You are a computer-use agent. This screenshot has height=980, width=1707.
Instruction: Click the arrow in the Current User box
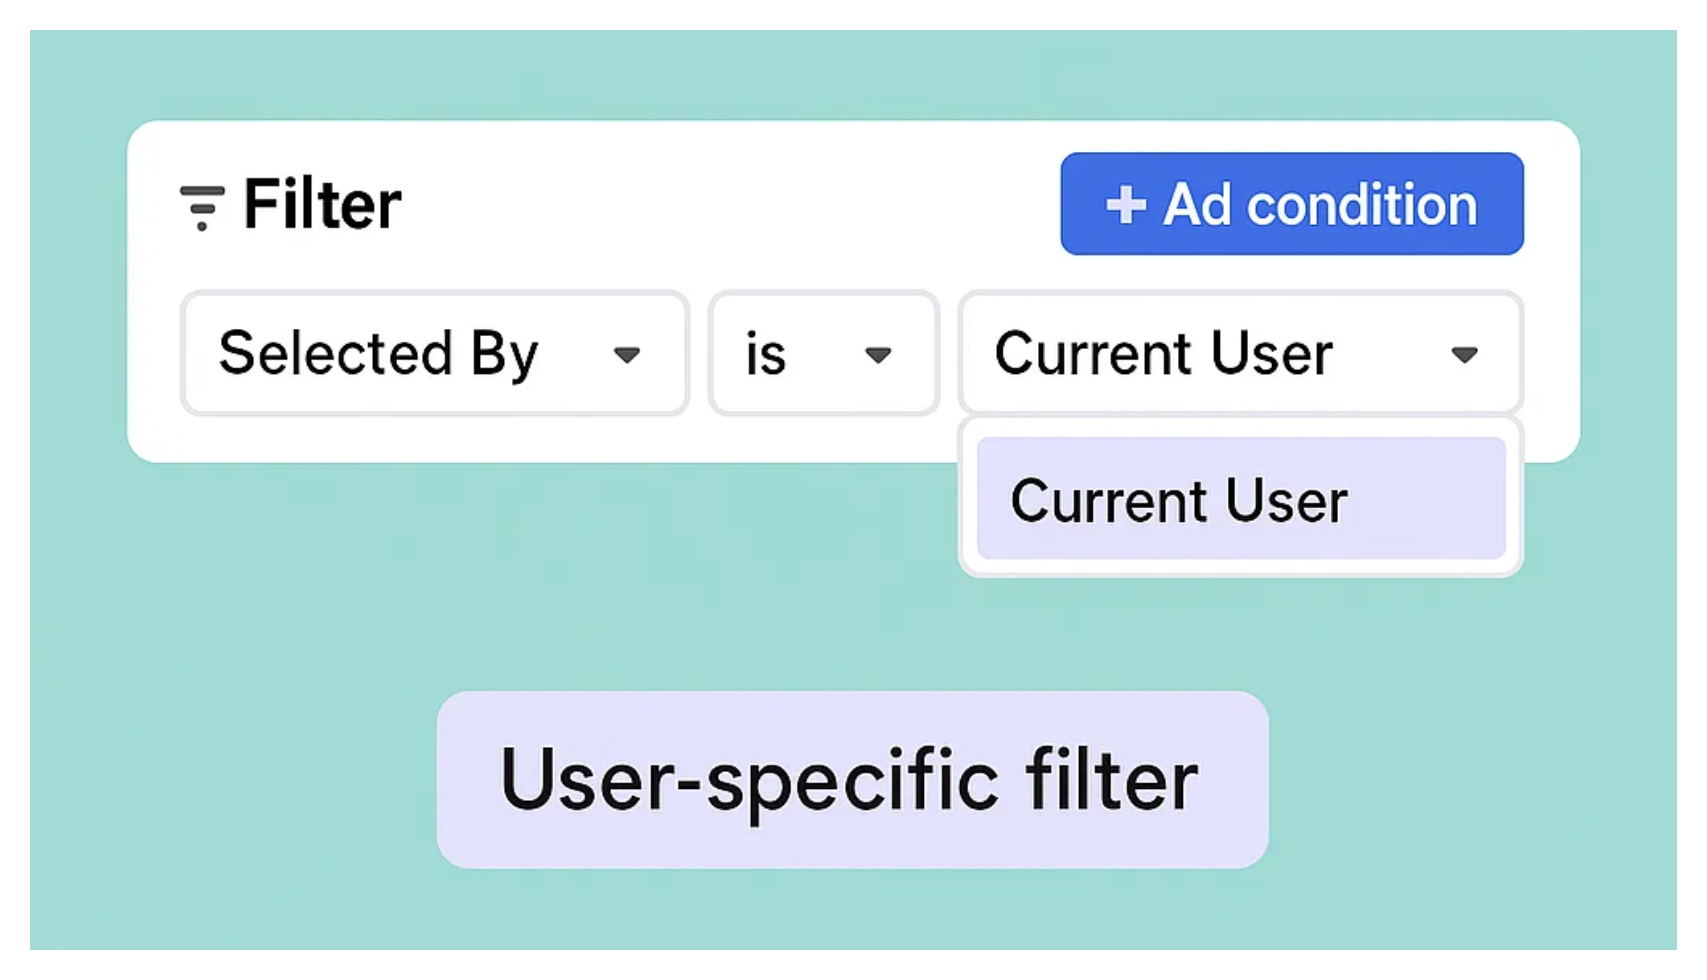tap(1464, 355)
